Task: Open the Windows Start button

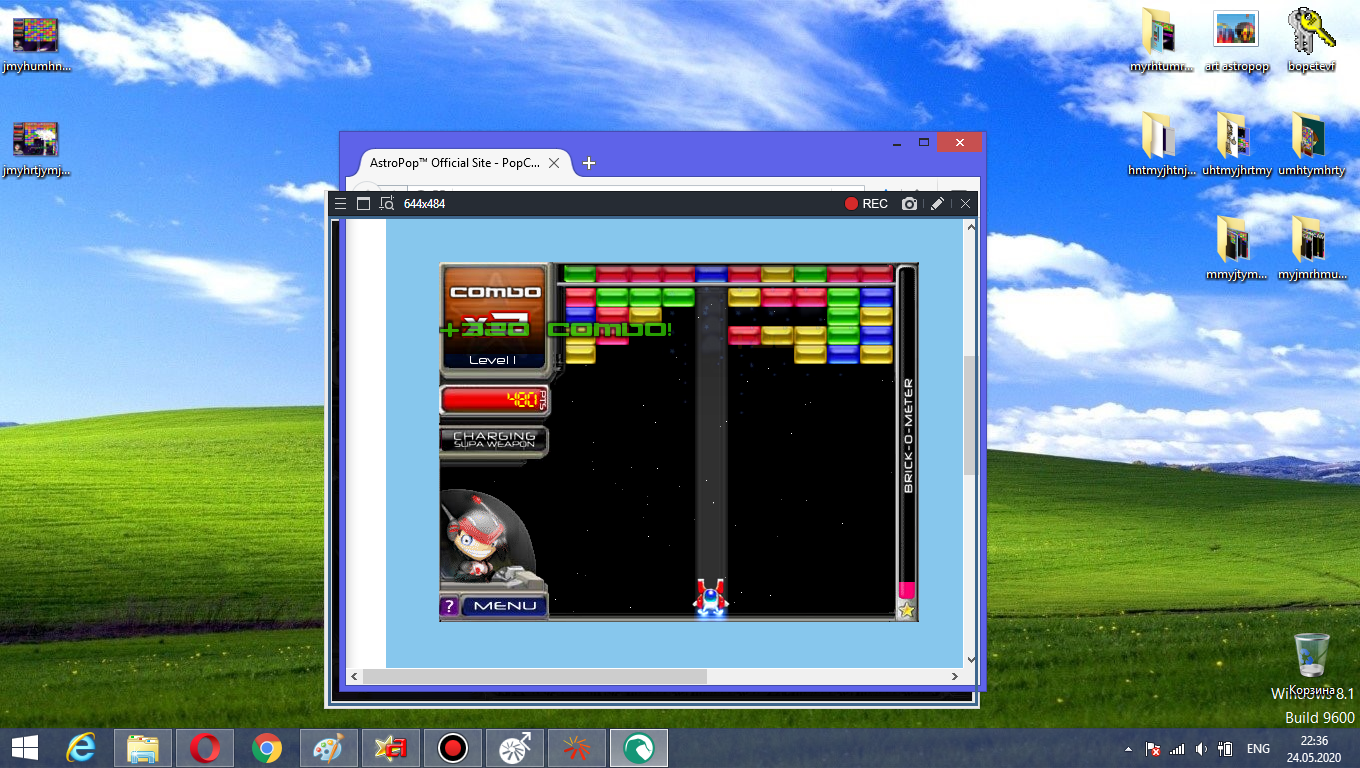Action: click(25, 747)
